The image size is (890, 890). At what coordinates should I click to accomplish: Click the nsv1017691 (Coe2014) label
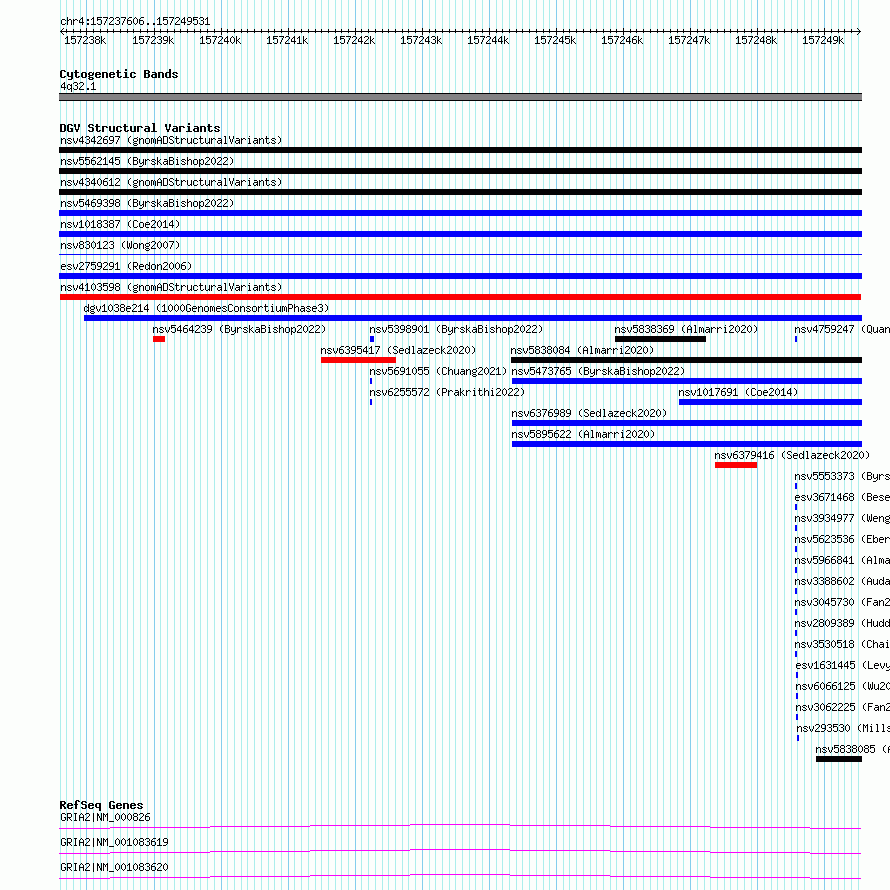coord(738,392)
